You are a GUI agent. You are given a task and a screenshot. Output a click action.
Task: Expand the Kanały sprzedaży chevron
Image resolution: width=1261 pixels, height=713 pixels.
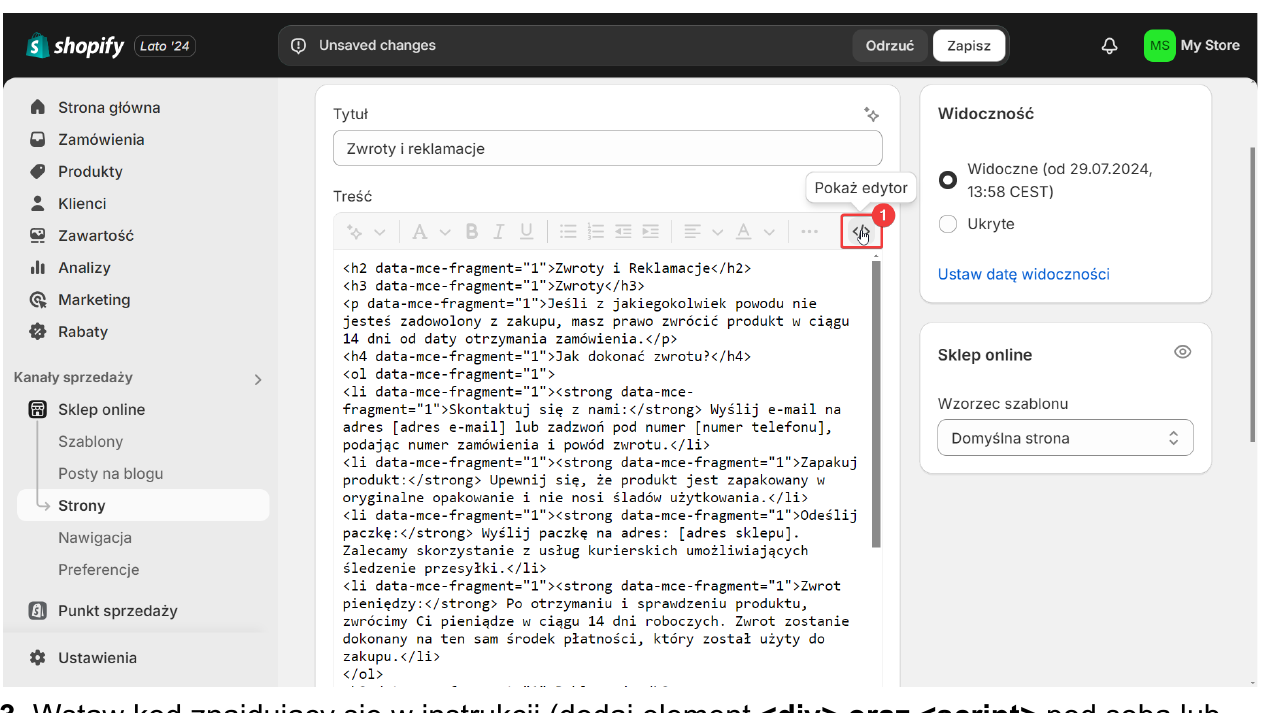pyautogui.click(x=258, y=379)
